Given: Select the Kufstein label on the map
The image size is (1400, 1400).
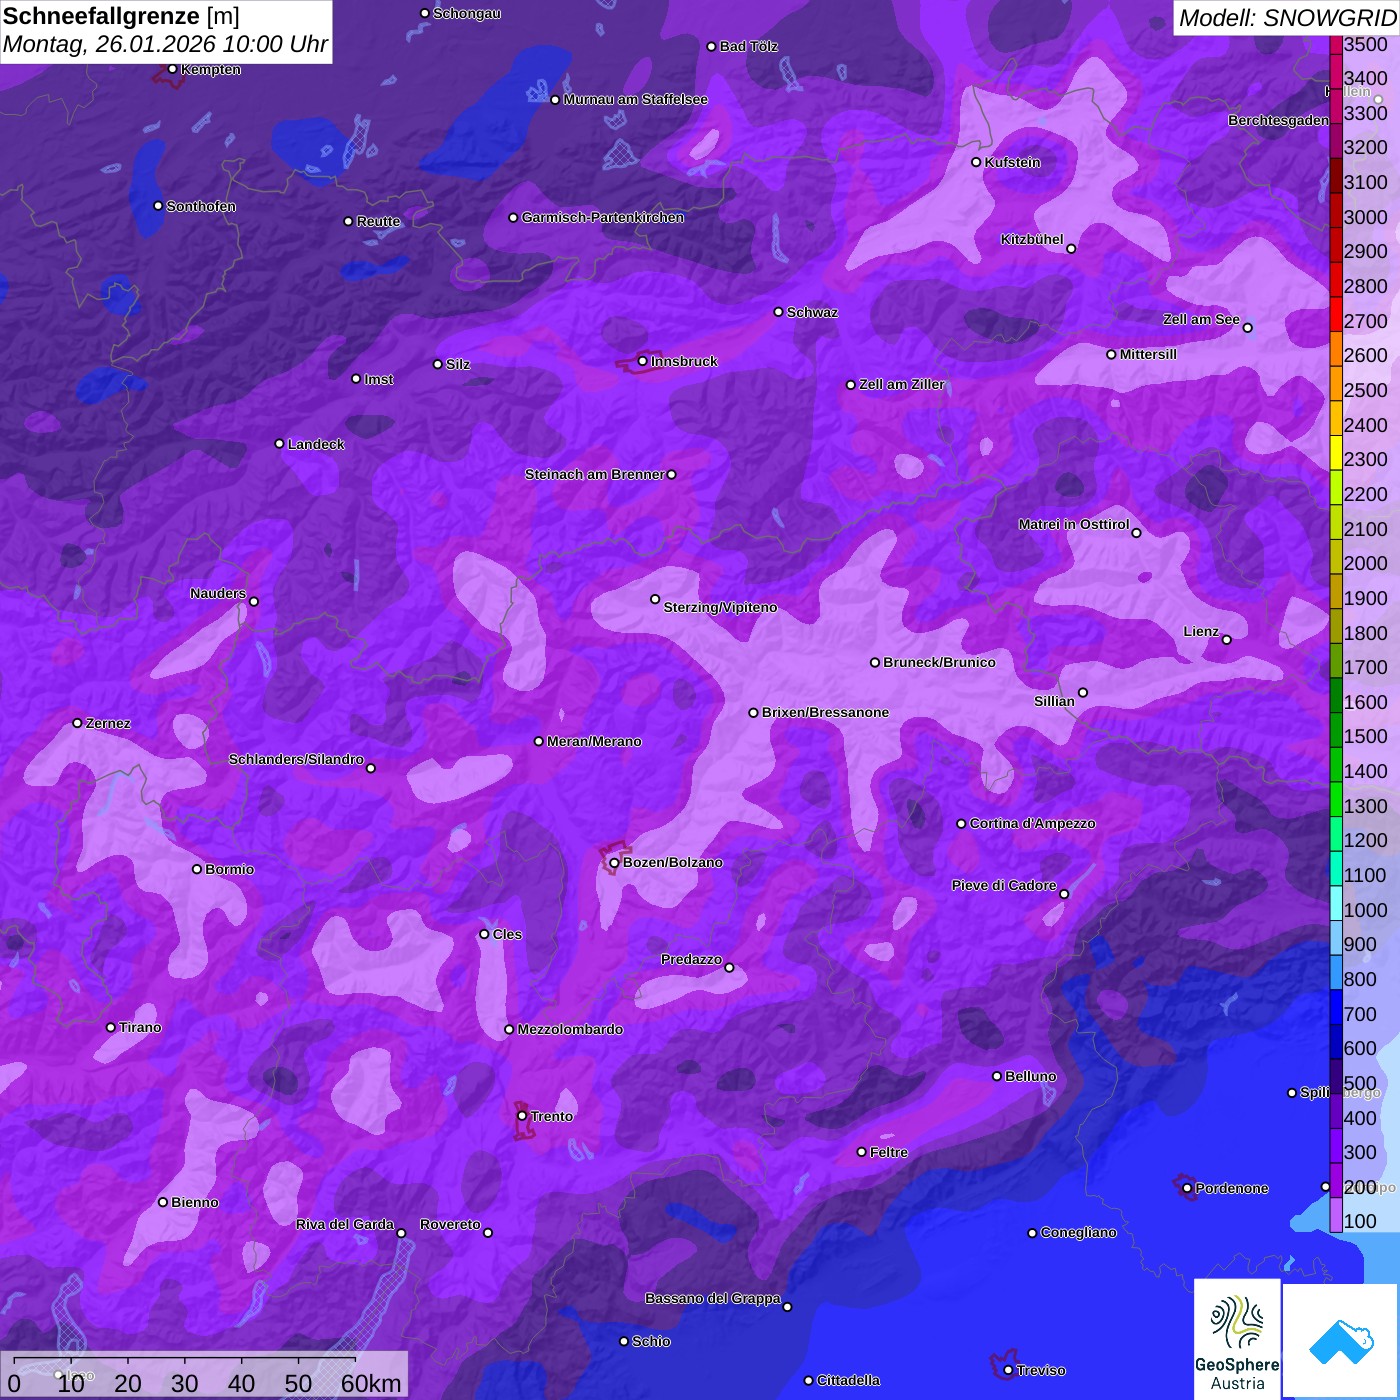Looking at the screenshot, I should click(1013, 163).
